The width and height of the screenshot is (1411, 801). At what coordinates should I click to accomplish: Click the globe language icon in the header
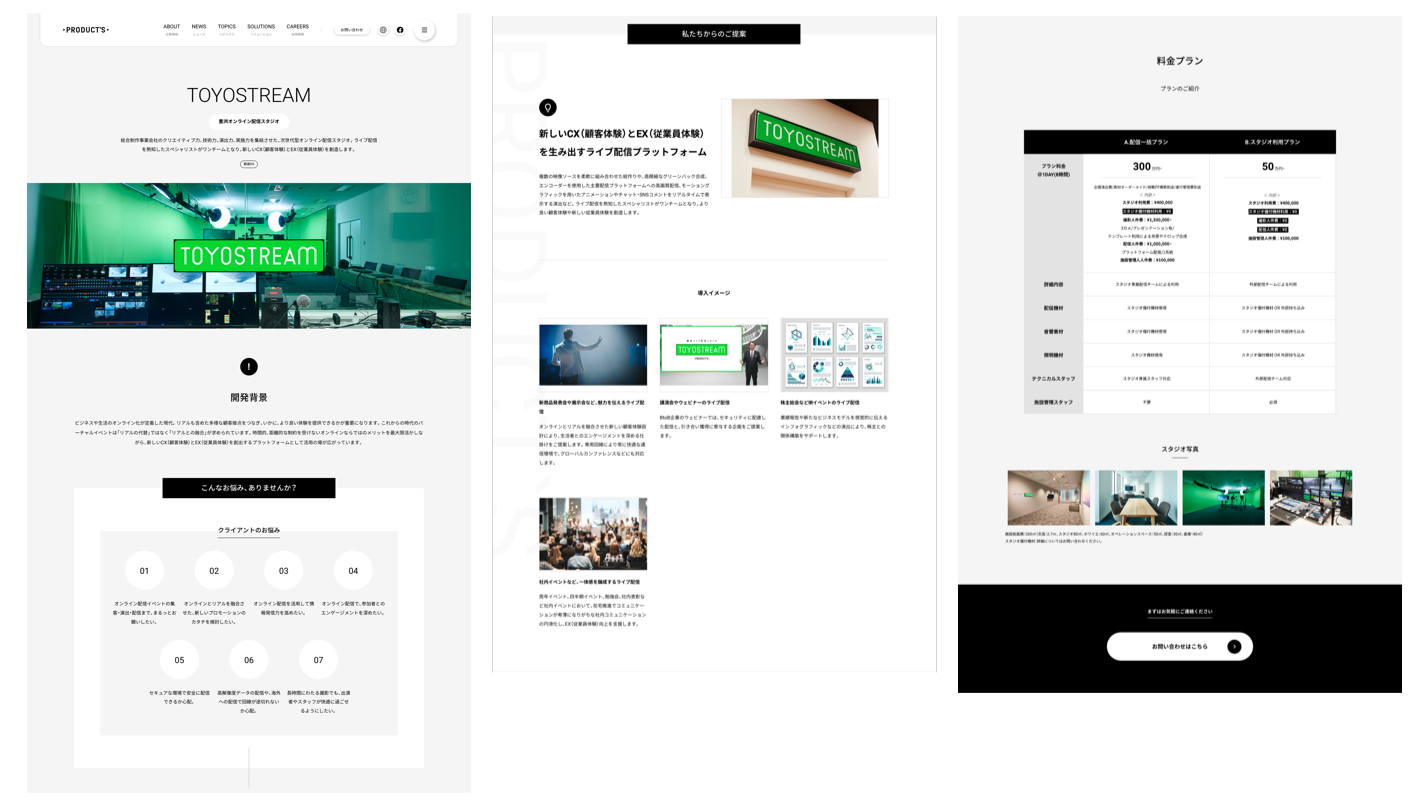[383, 30]
